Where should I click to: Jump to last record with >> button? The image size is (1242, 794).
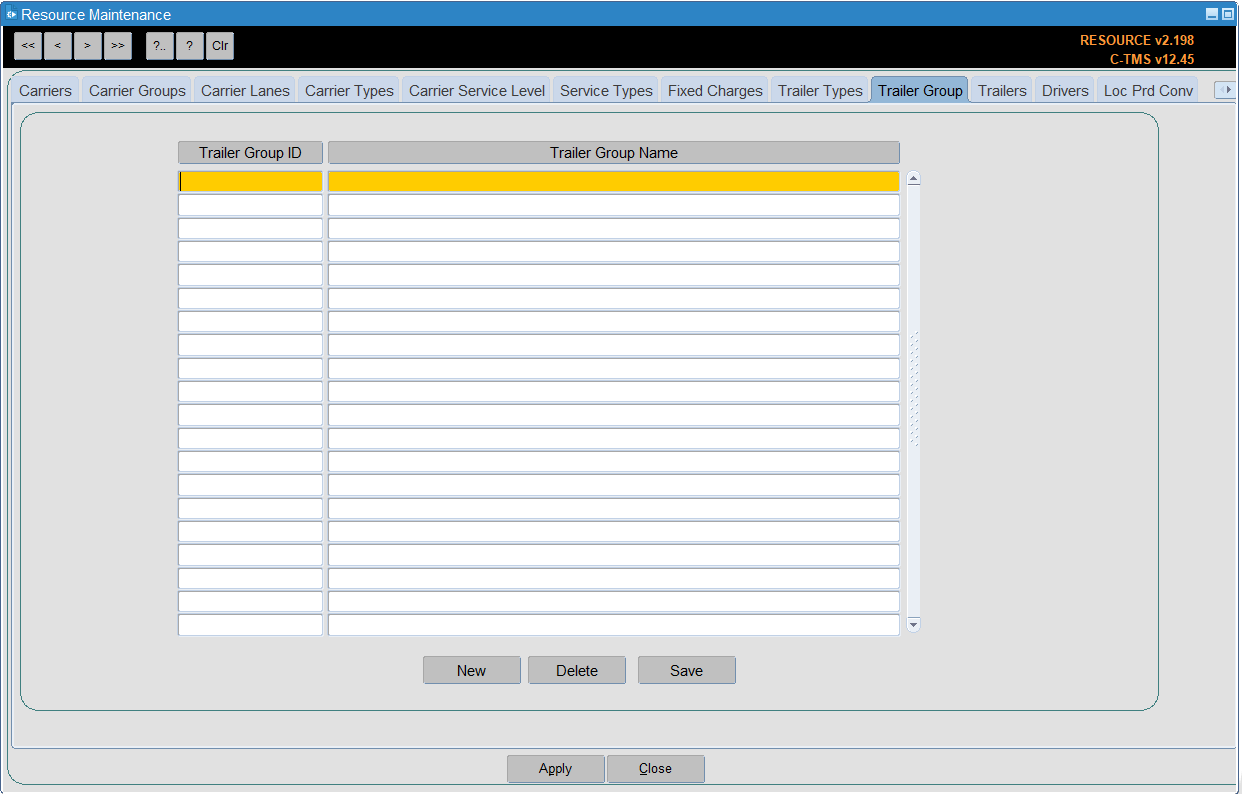pos(118,46)
